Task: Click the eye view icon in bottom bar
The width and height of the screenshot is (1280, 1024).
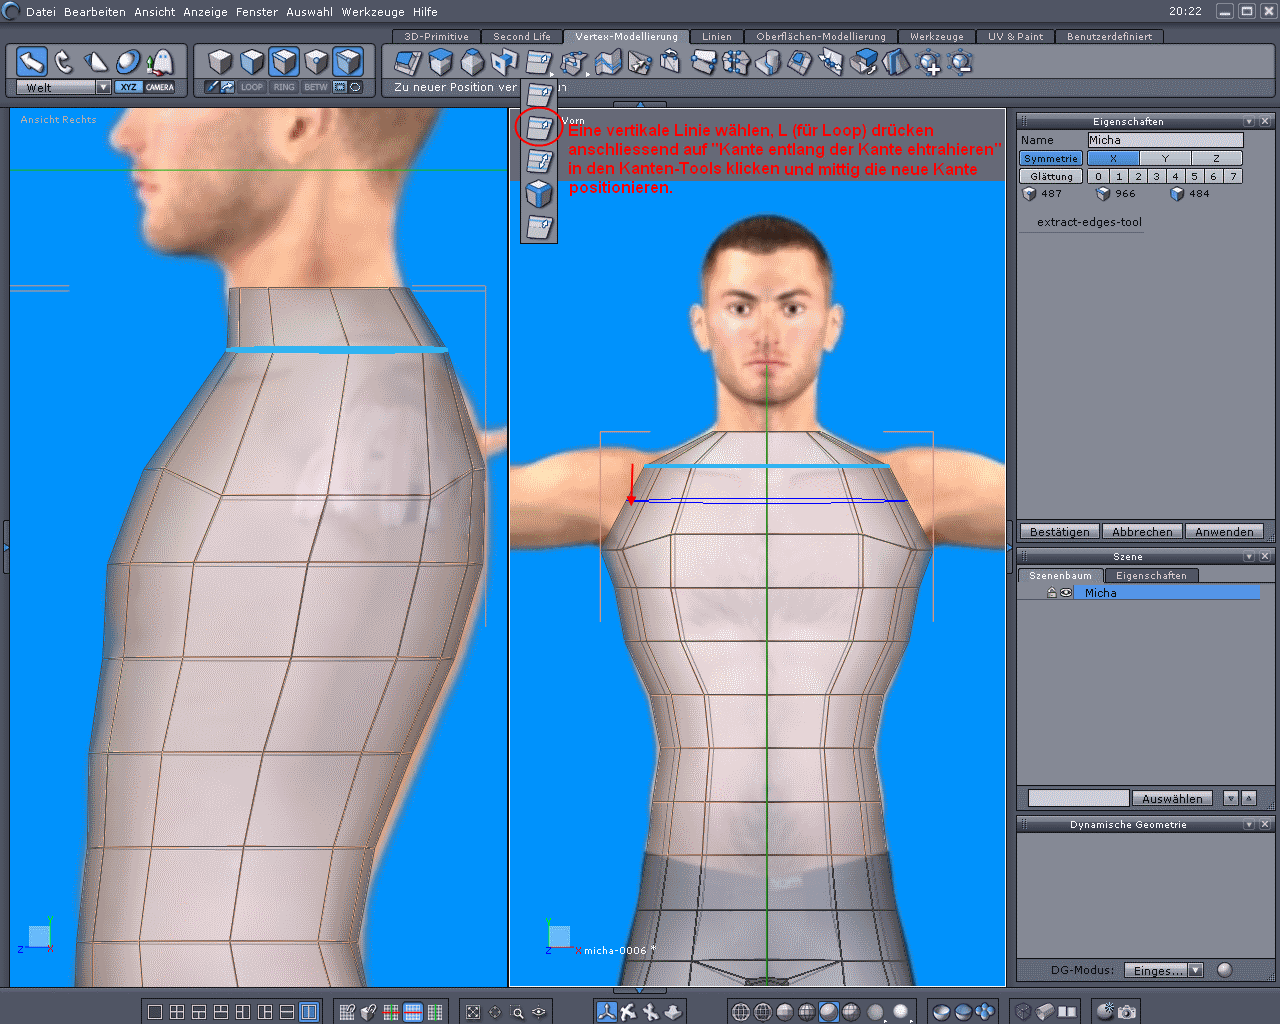Action: tap(539, 1012)
